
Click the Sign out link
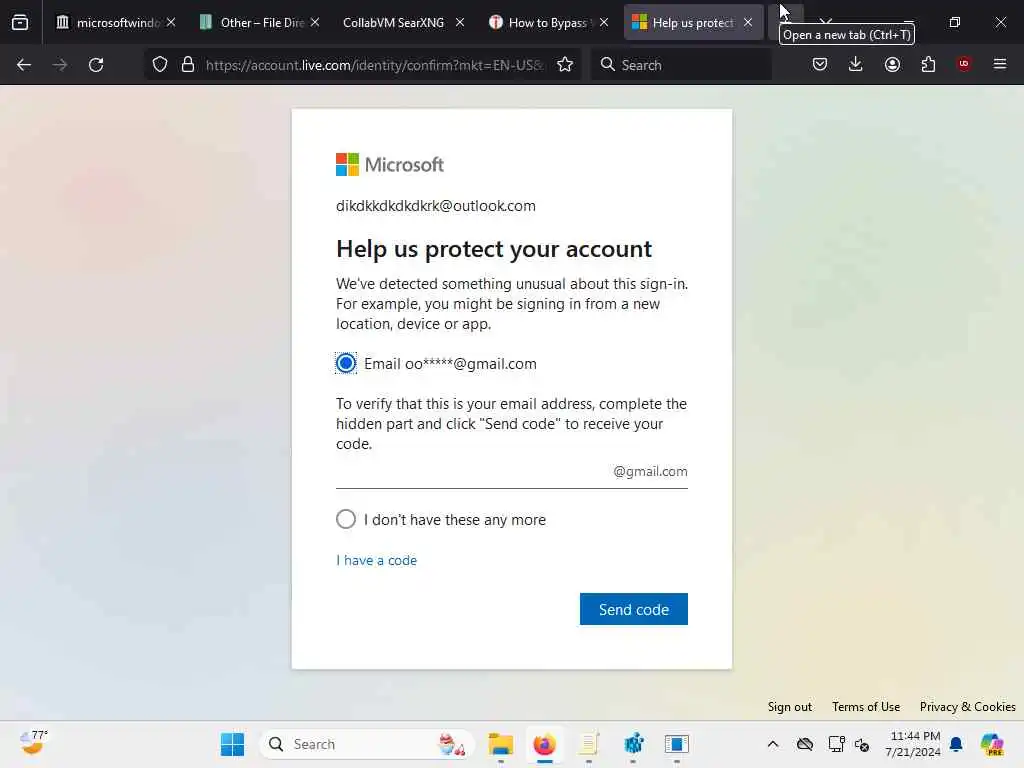pyautogui.click(x=790, y=707)
